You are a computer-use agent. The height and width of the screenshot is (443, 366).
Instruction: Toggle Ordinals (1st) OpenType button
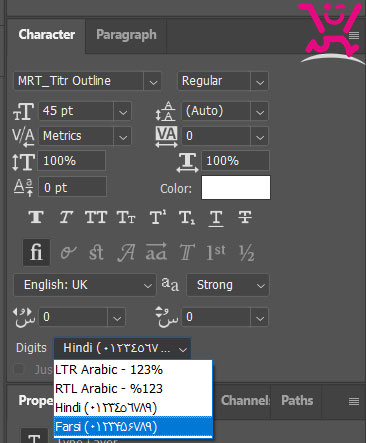(x=216, y=252)
